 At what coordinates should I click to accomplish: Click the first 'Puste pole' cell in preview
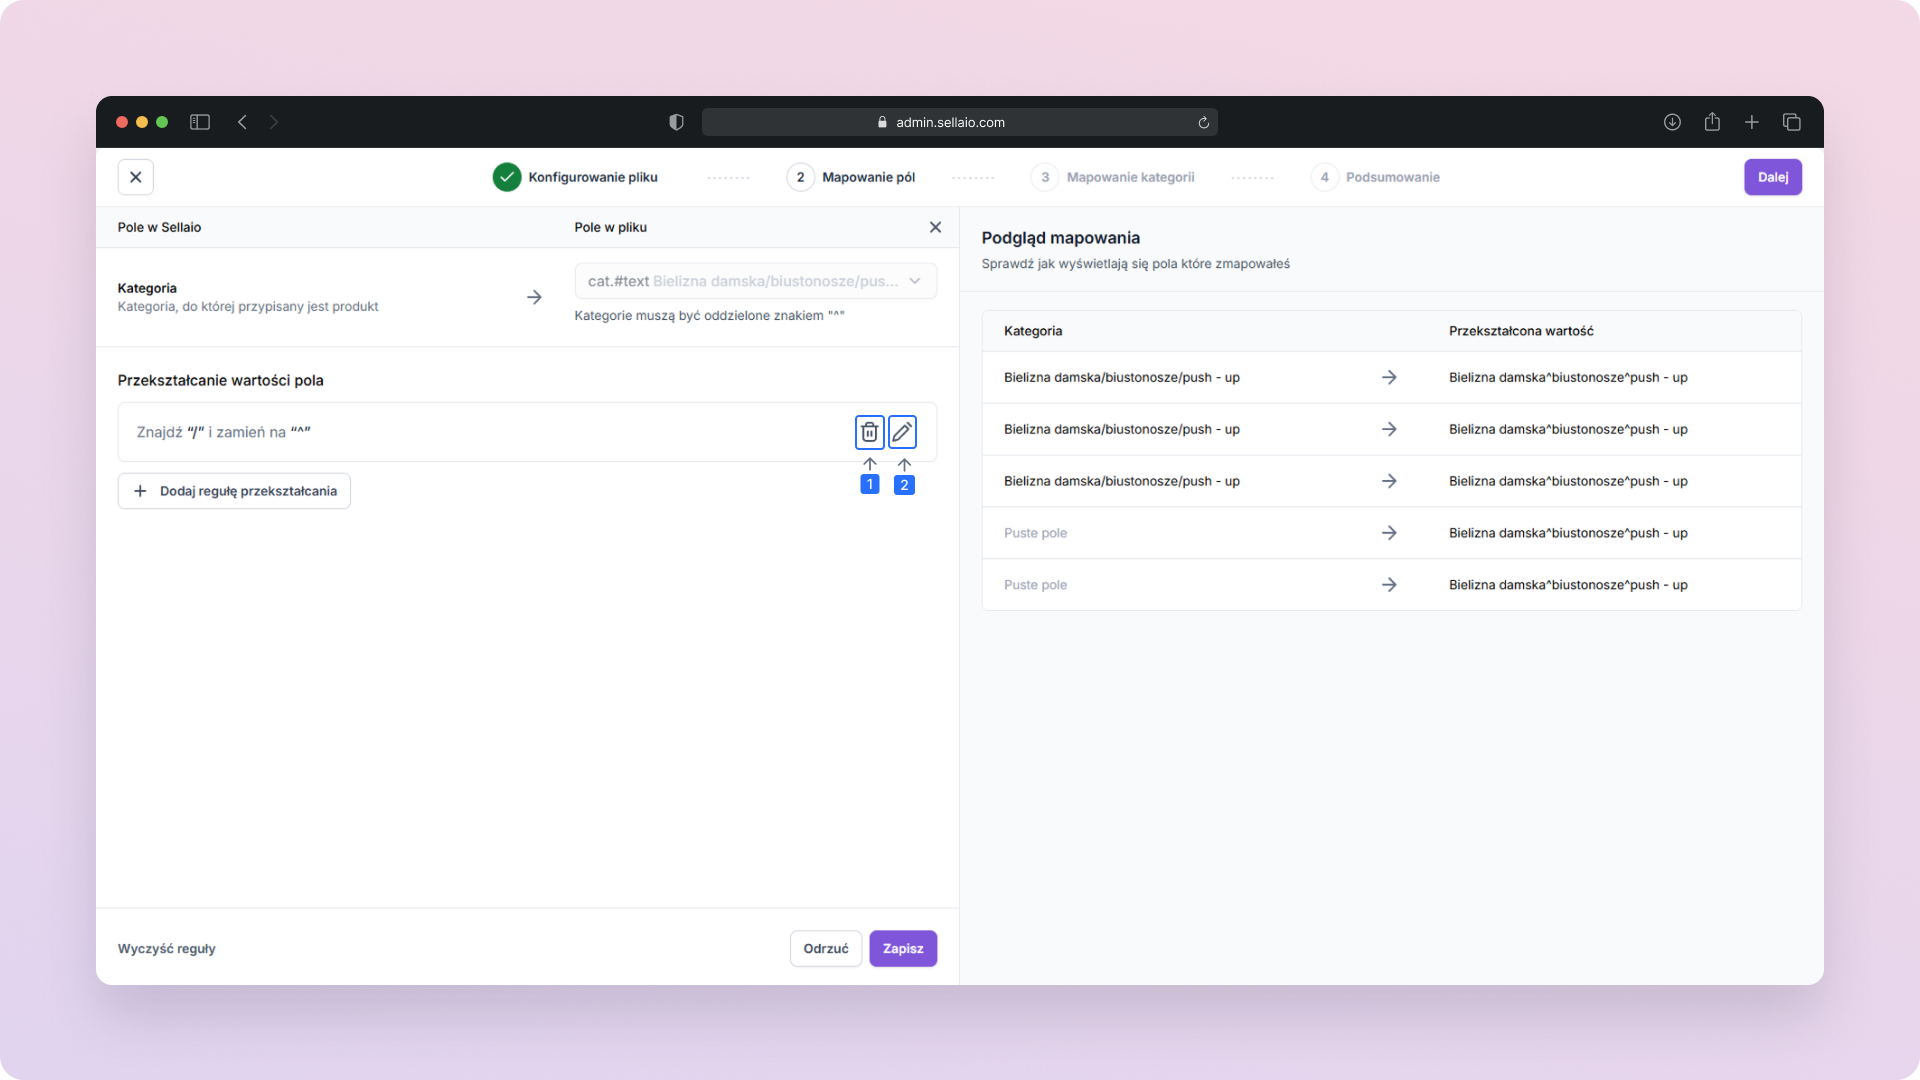coord(1035,533)
